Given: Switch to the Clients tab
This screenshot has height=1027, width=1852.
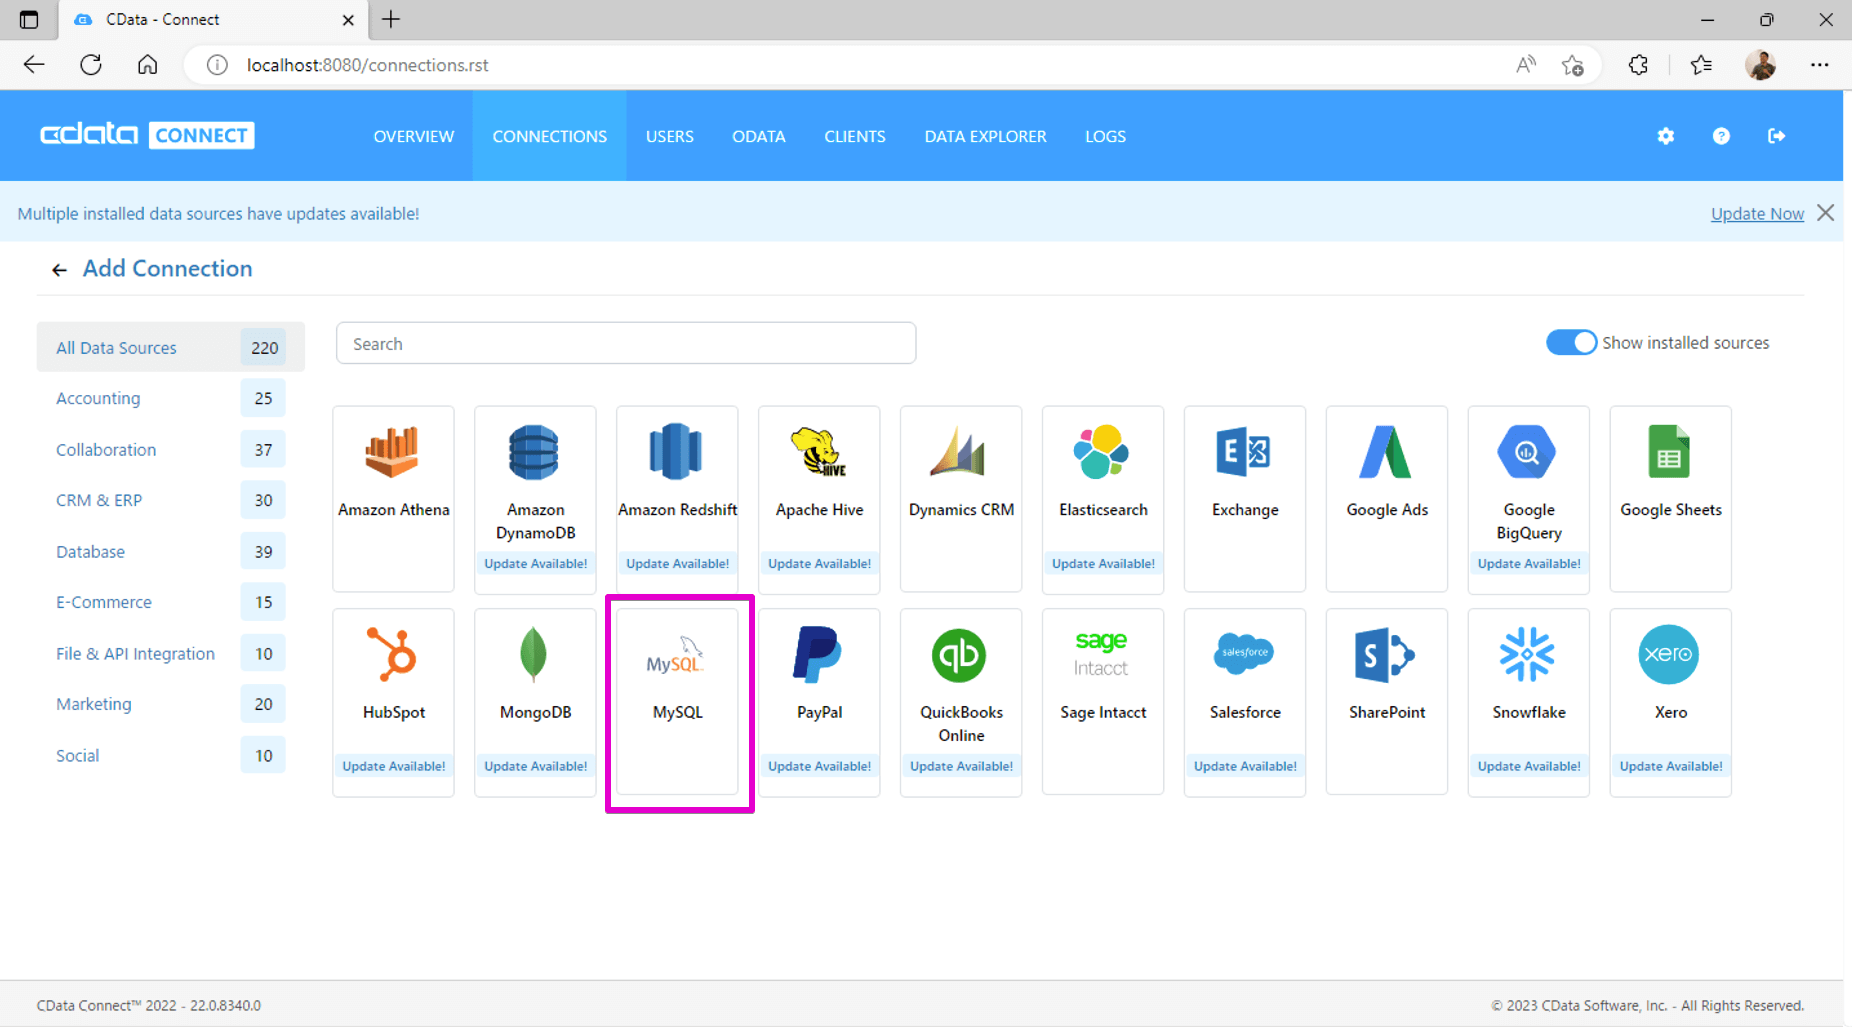Looking at the screenshot, I should click(x=855, y=136).
